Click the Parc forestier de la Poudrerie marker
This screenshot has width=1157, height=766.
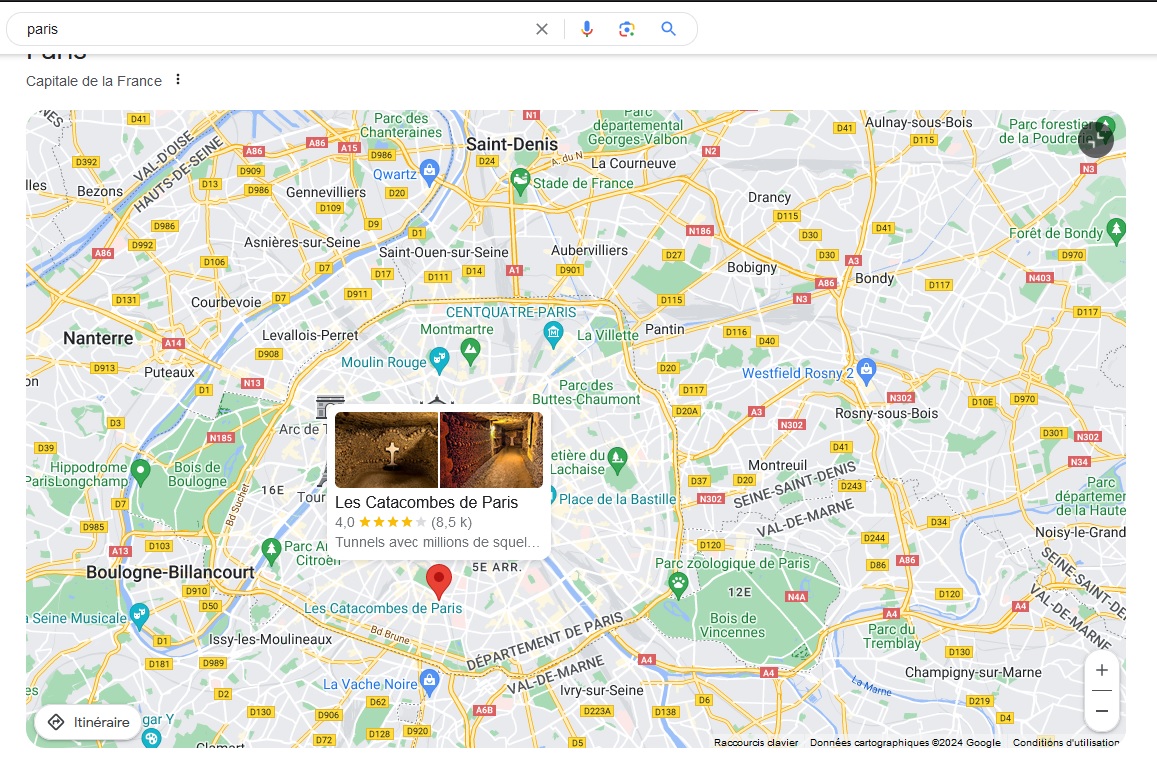[1105, 128]
